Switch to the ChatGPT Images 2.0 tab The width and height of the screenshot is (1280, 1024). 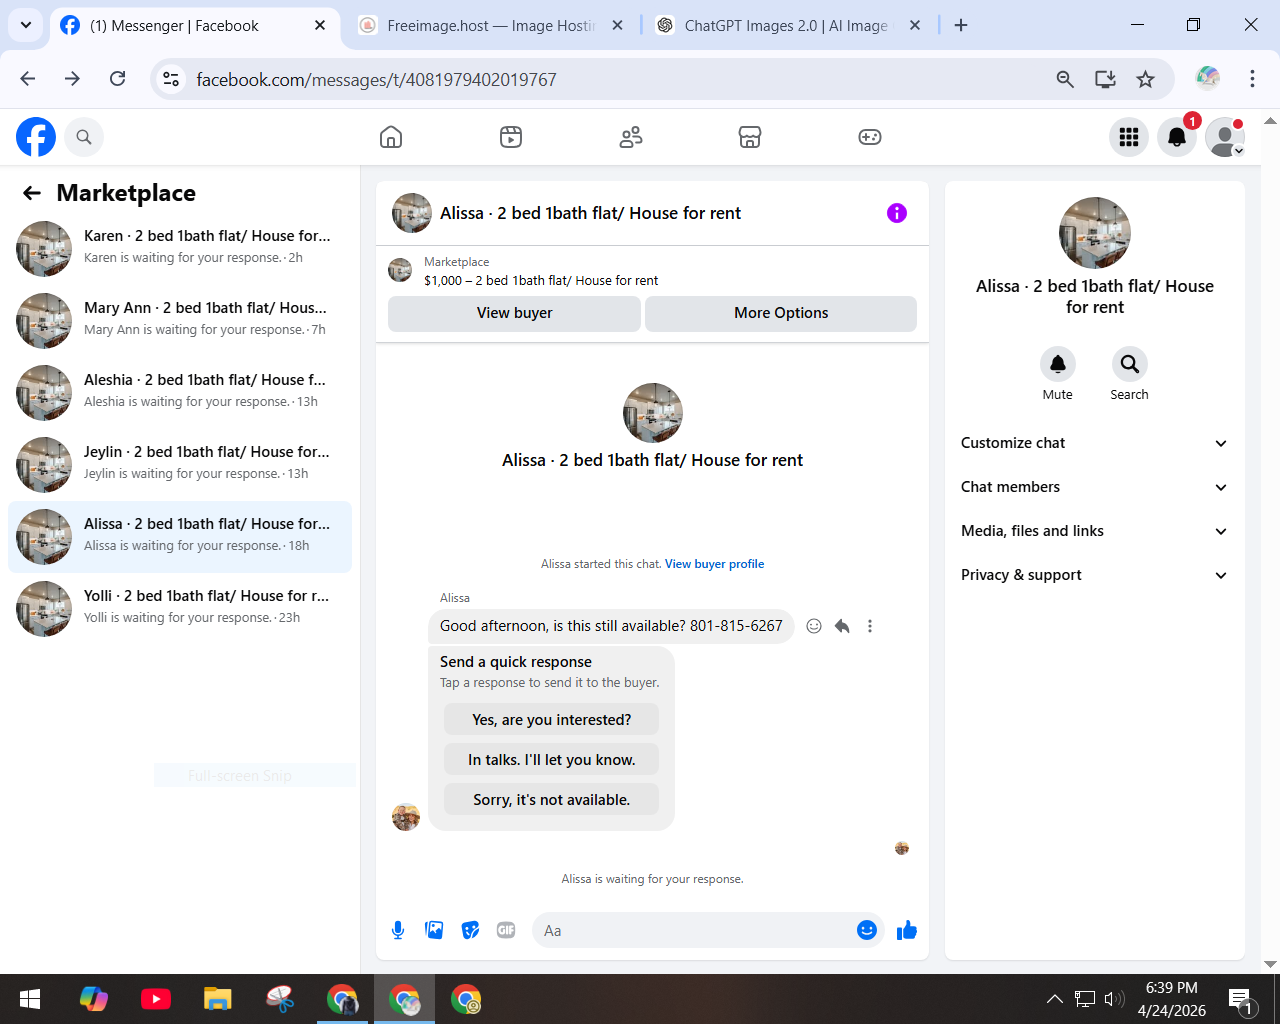pyautogui.click(x=789, y=26)
